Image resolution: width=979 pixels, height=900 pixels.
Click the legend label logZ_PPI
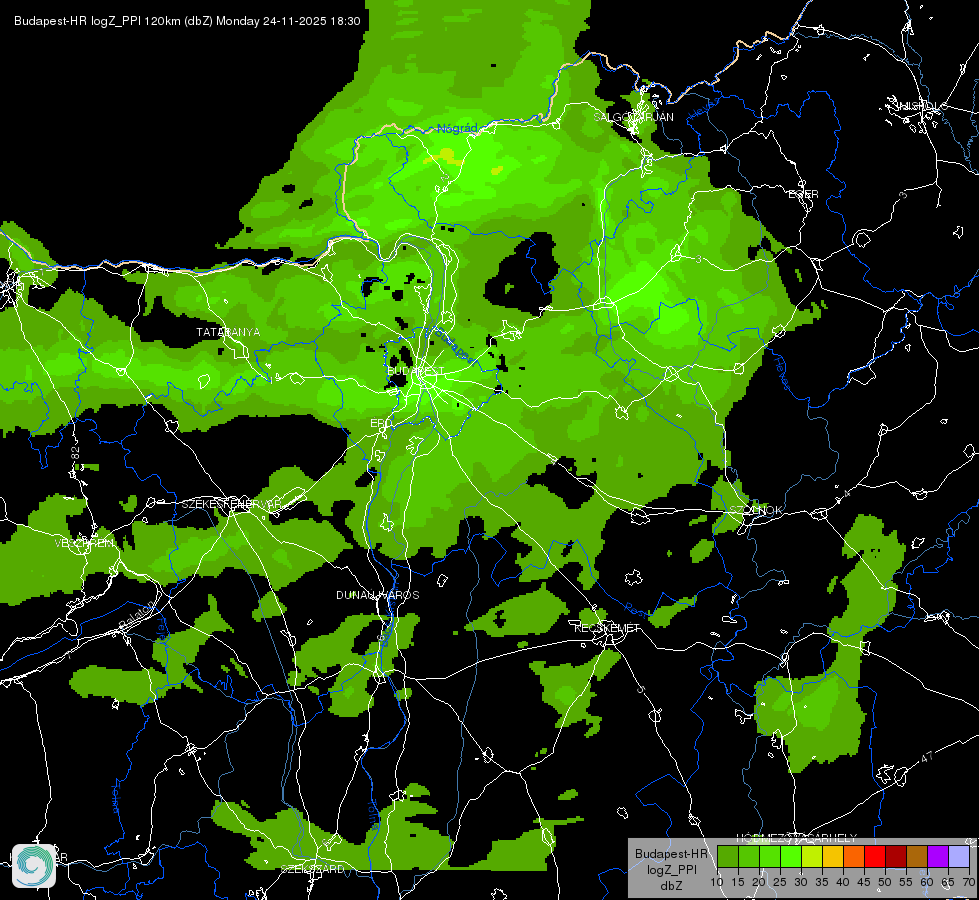[x=671, y=869]
